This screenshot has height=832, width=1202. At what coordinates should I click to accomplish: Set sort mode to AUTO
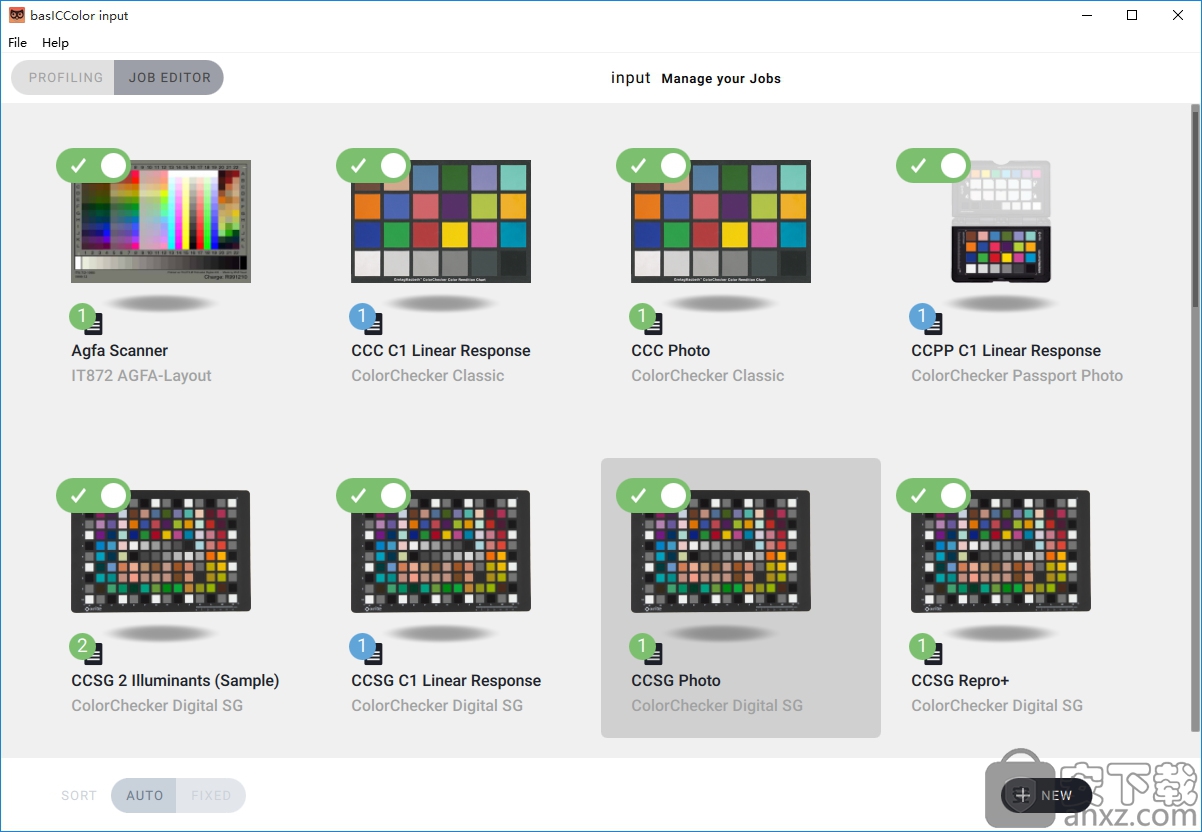(x=144, y=796)
